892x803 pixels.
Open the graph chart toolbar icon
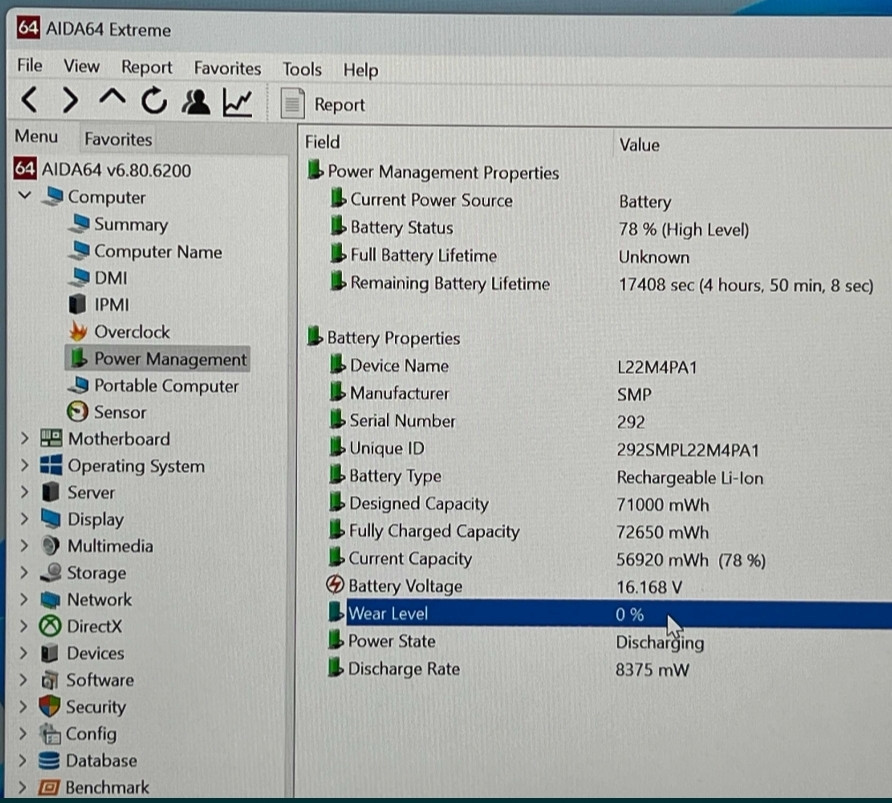coord(238,102)
